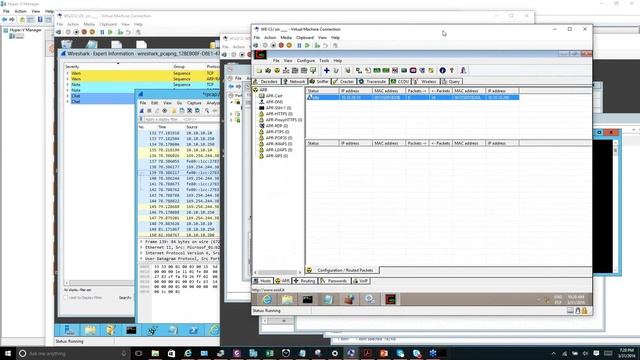640x360 pixels.
Task: Expand second Chat row in Expert Information
Action: point(68,101)
